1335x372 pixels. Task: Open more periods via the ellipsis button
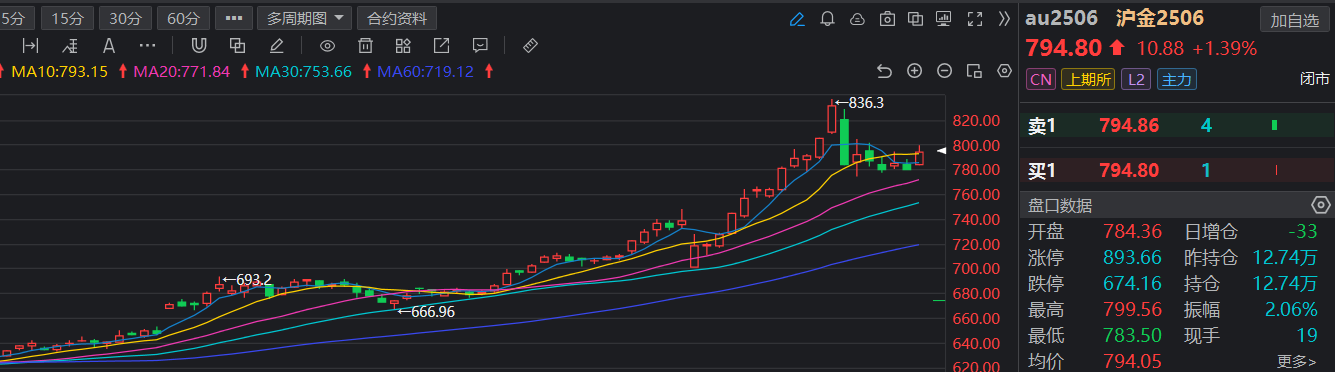pyautogui.click(x=234, y=18)
